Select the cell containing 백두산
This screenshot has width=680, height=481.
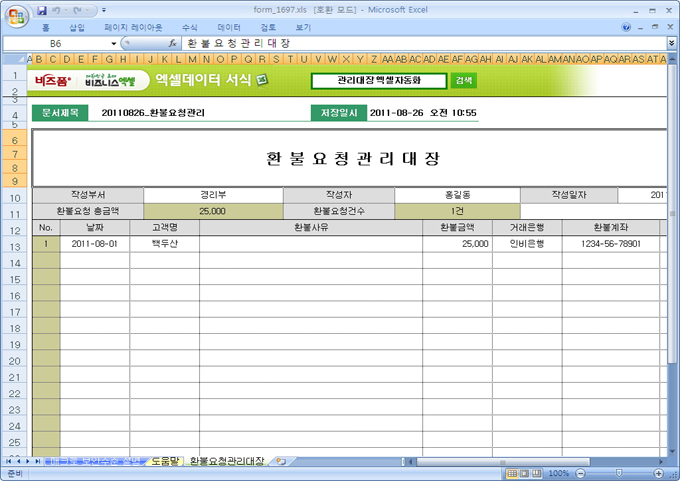click(x=164, y=243)
